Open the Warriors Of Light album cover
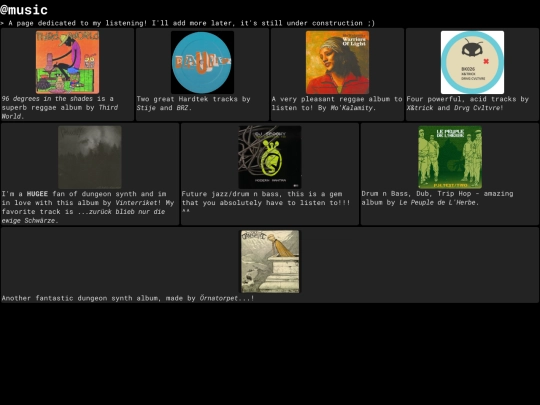Viewport: 540px width, 405px height. pos(338,62)
